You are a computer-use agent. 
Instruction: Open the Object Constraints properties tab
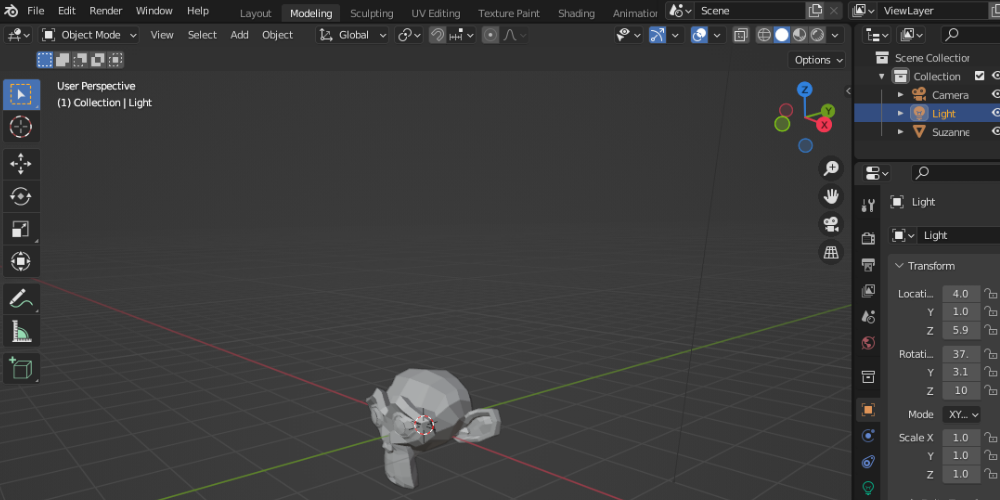tap(868, 462)
